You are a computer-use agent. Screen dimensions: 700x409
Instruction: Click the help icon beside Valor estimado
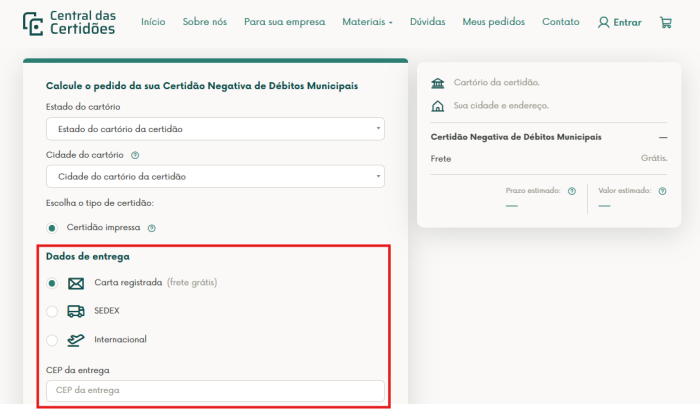tap(663, 190)
